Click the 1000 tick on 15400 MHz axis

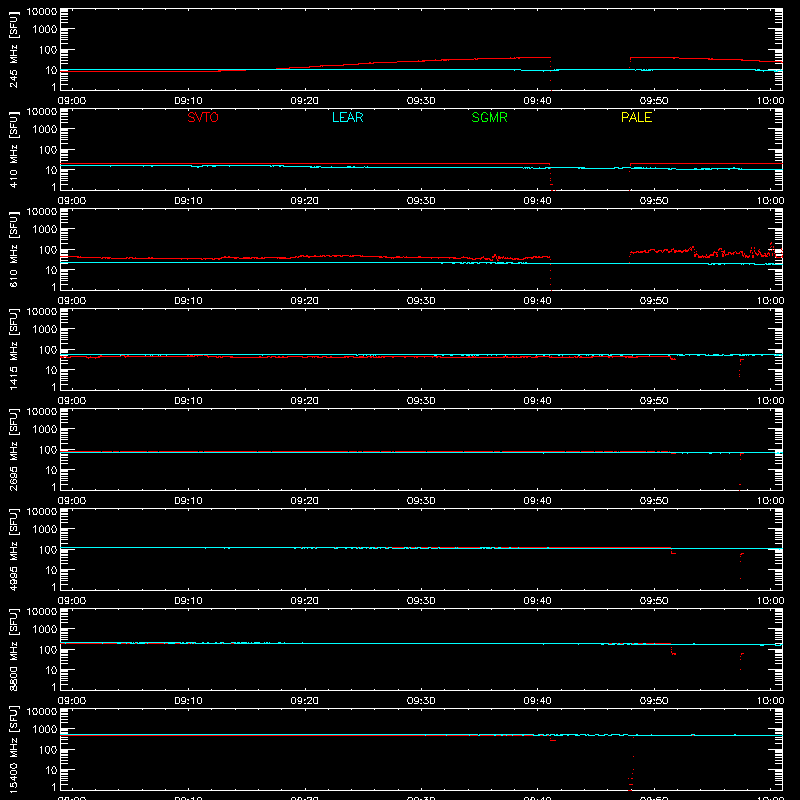[45, 730]
